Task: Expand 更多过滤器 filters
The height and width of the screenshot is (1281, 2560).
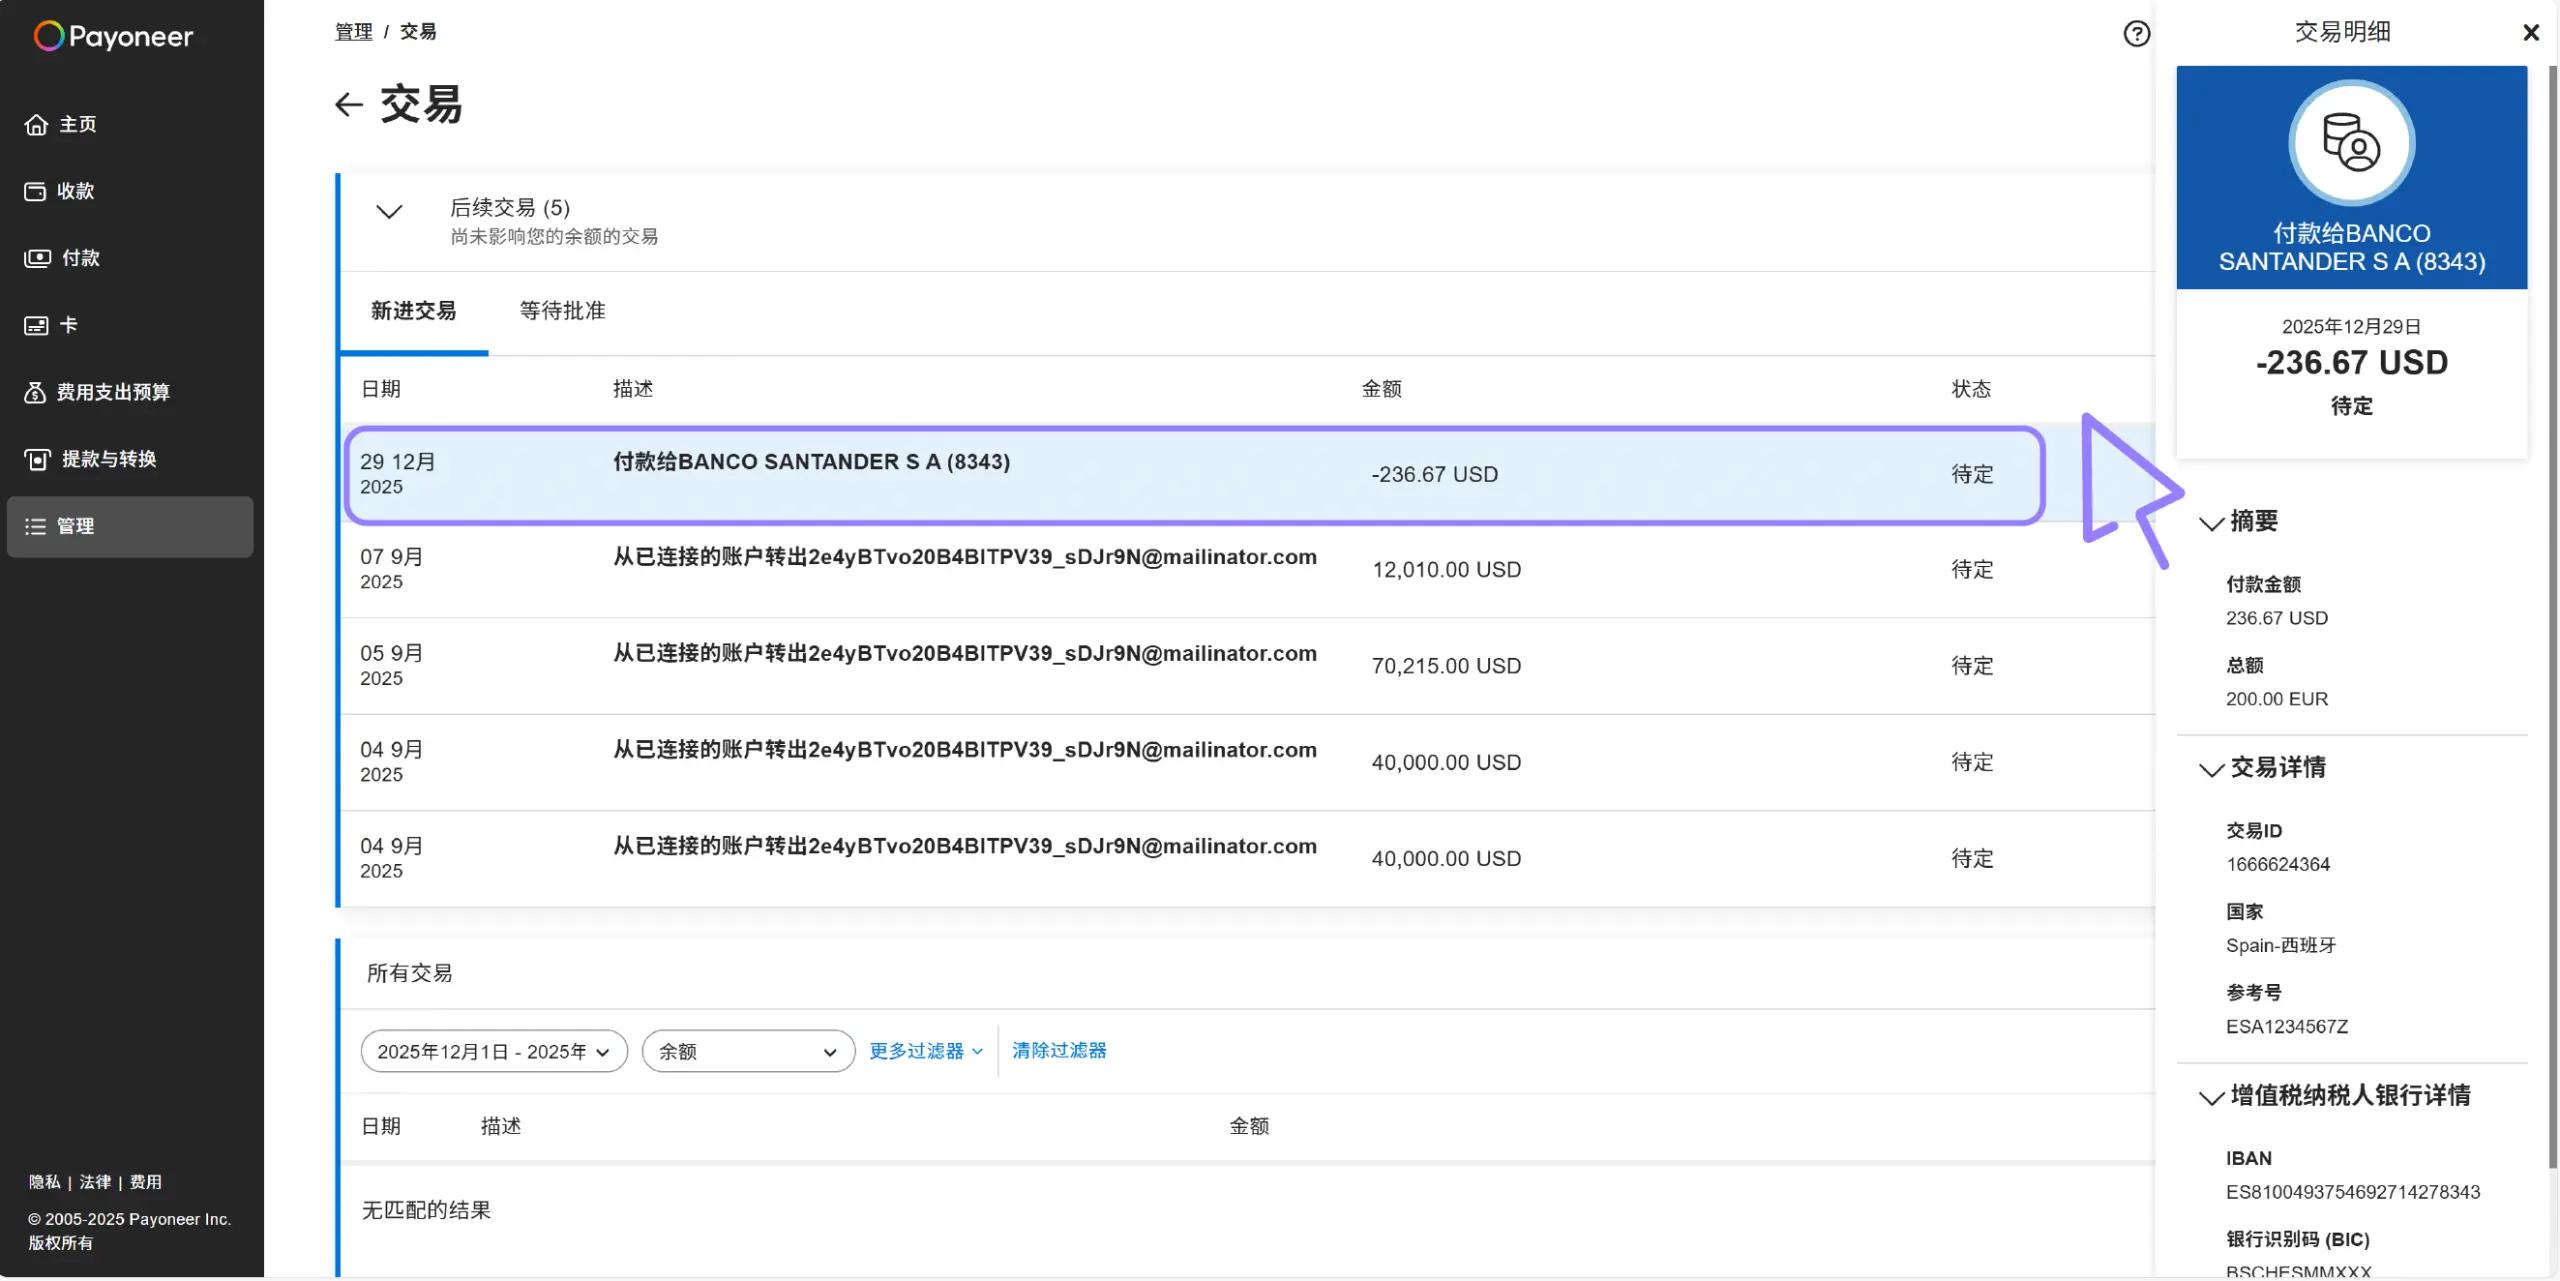Action: pyautogui.click(x=926, y=1051)
